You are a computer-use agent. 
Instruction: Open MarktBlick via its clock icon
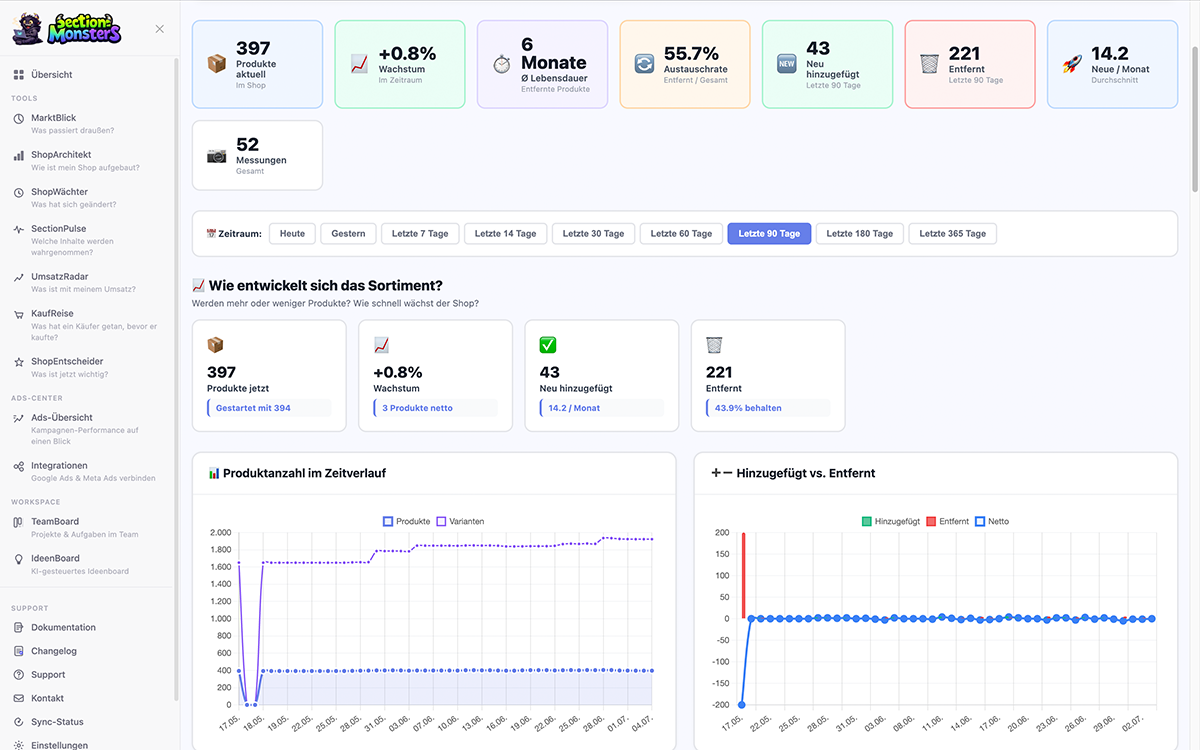[x=19, y=118]
